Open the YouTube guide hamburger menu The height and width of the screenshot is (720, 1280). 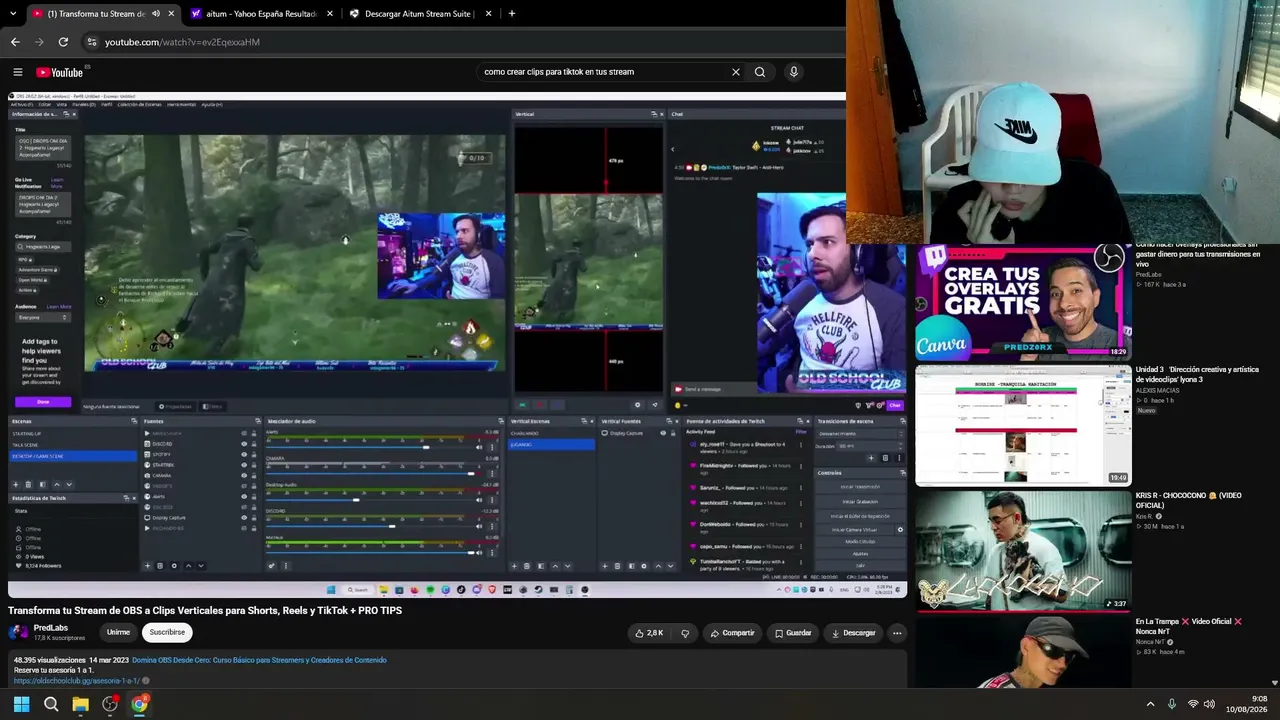[17, 72]
